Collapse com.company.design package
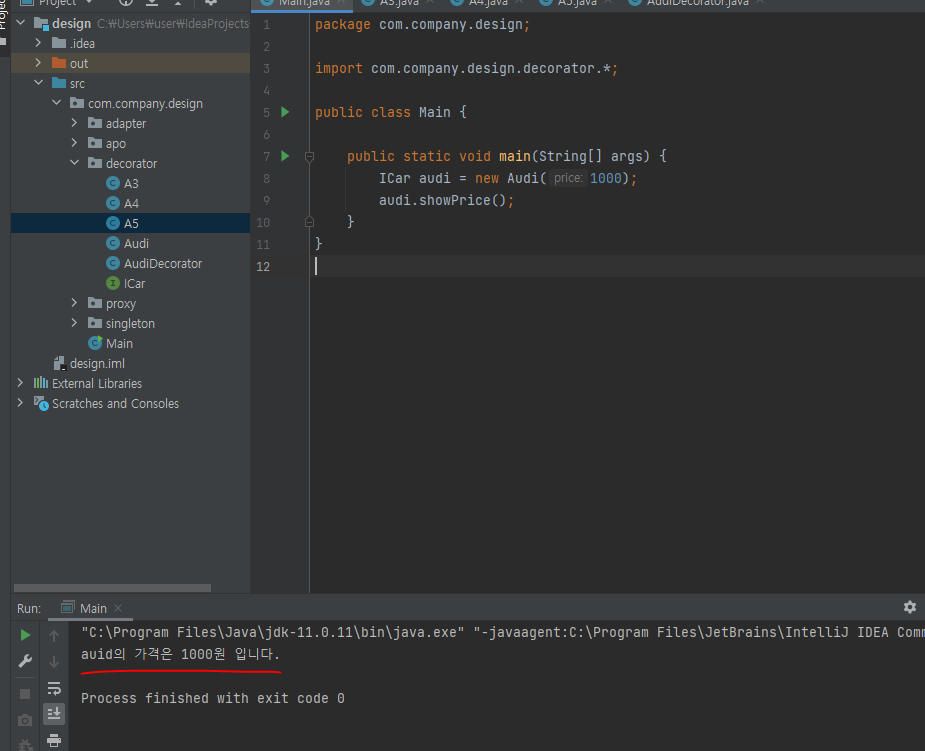The height and width of the screenshot is (751, 925). 57,103
